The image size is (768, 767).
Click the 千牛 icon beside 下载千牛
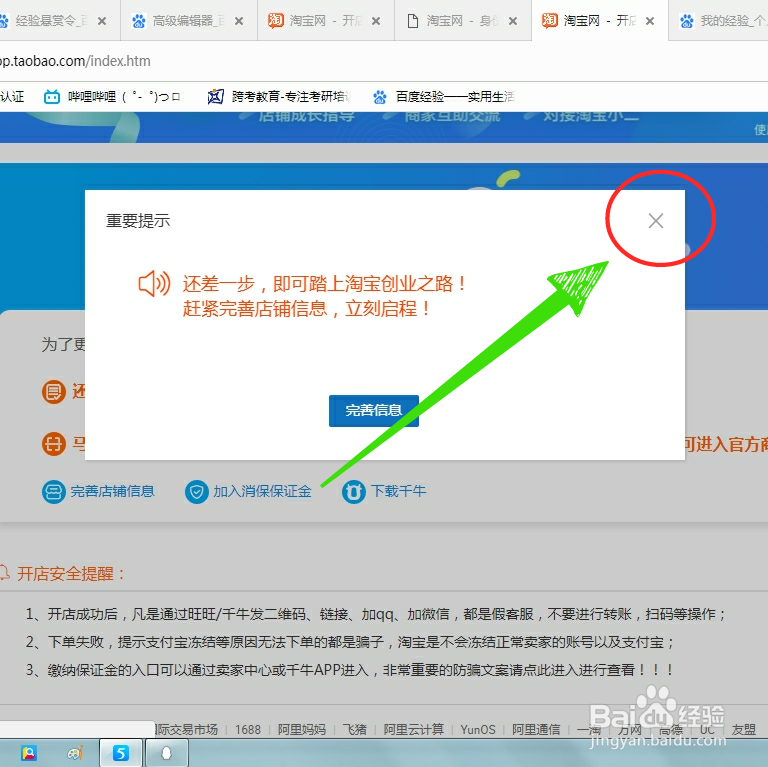[354, 491]
